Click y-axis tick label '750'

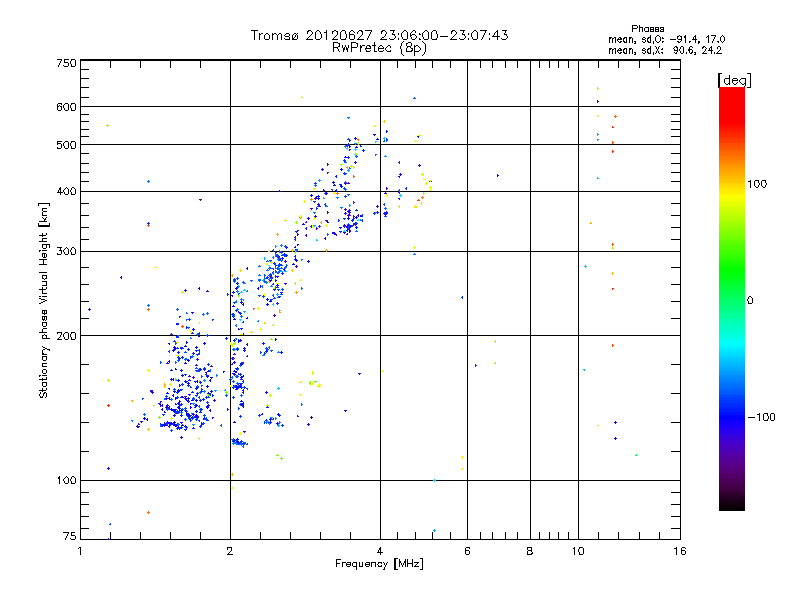tap(66, 63)
